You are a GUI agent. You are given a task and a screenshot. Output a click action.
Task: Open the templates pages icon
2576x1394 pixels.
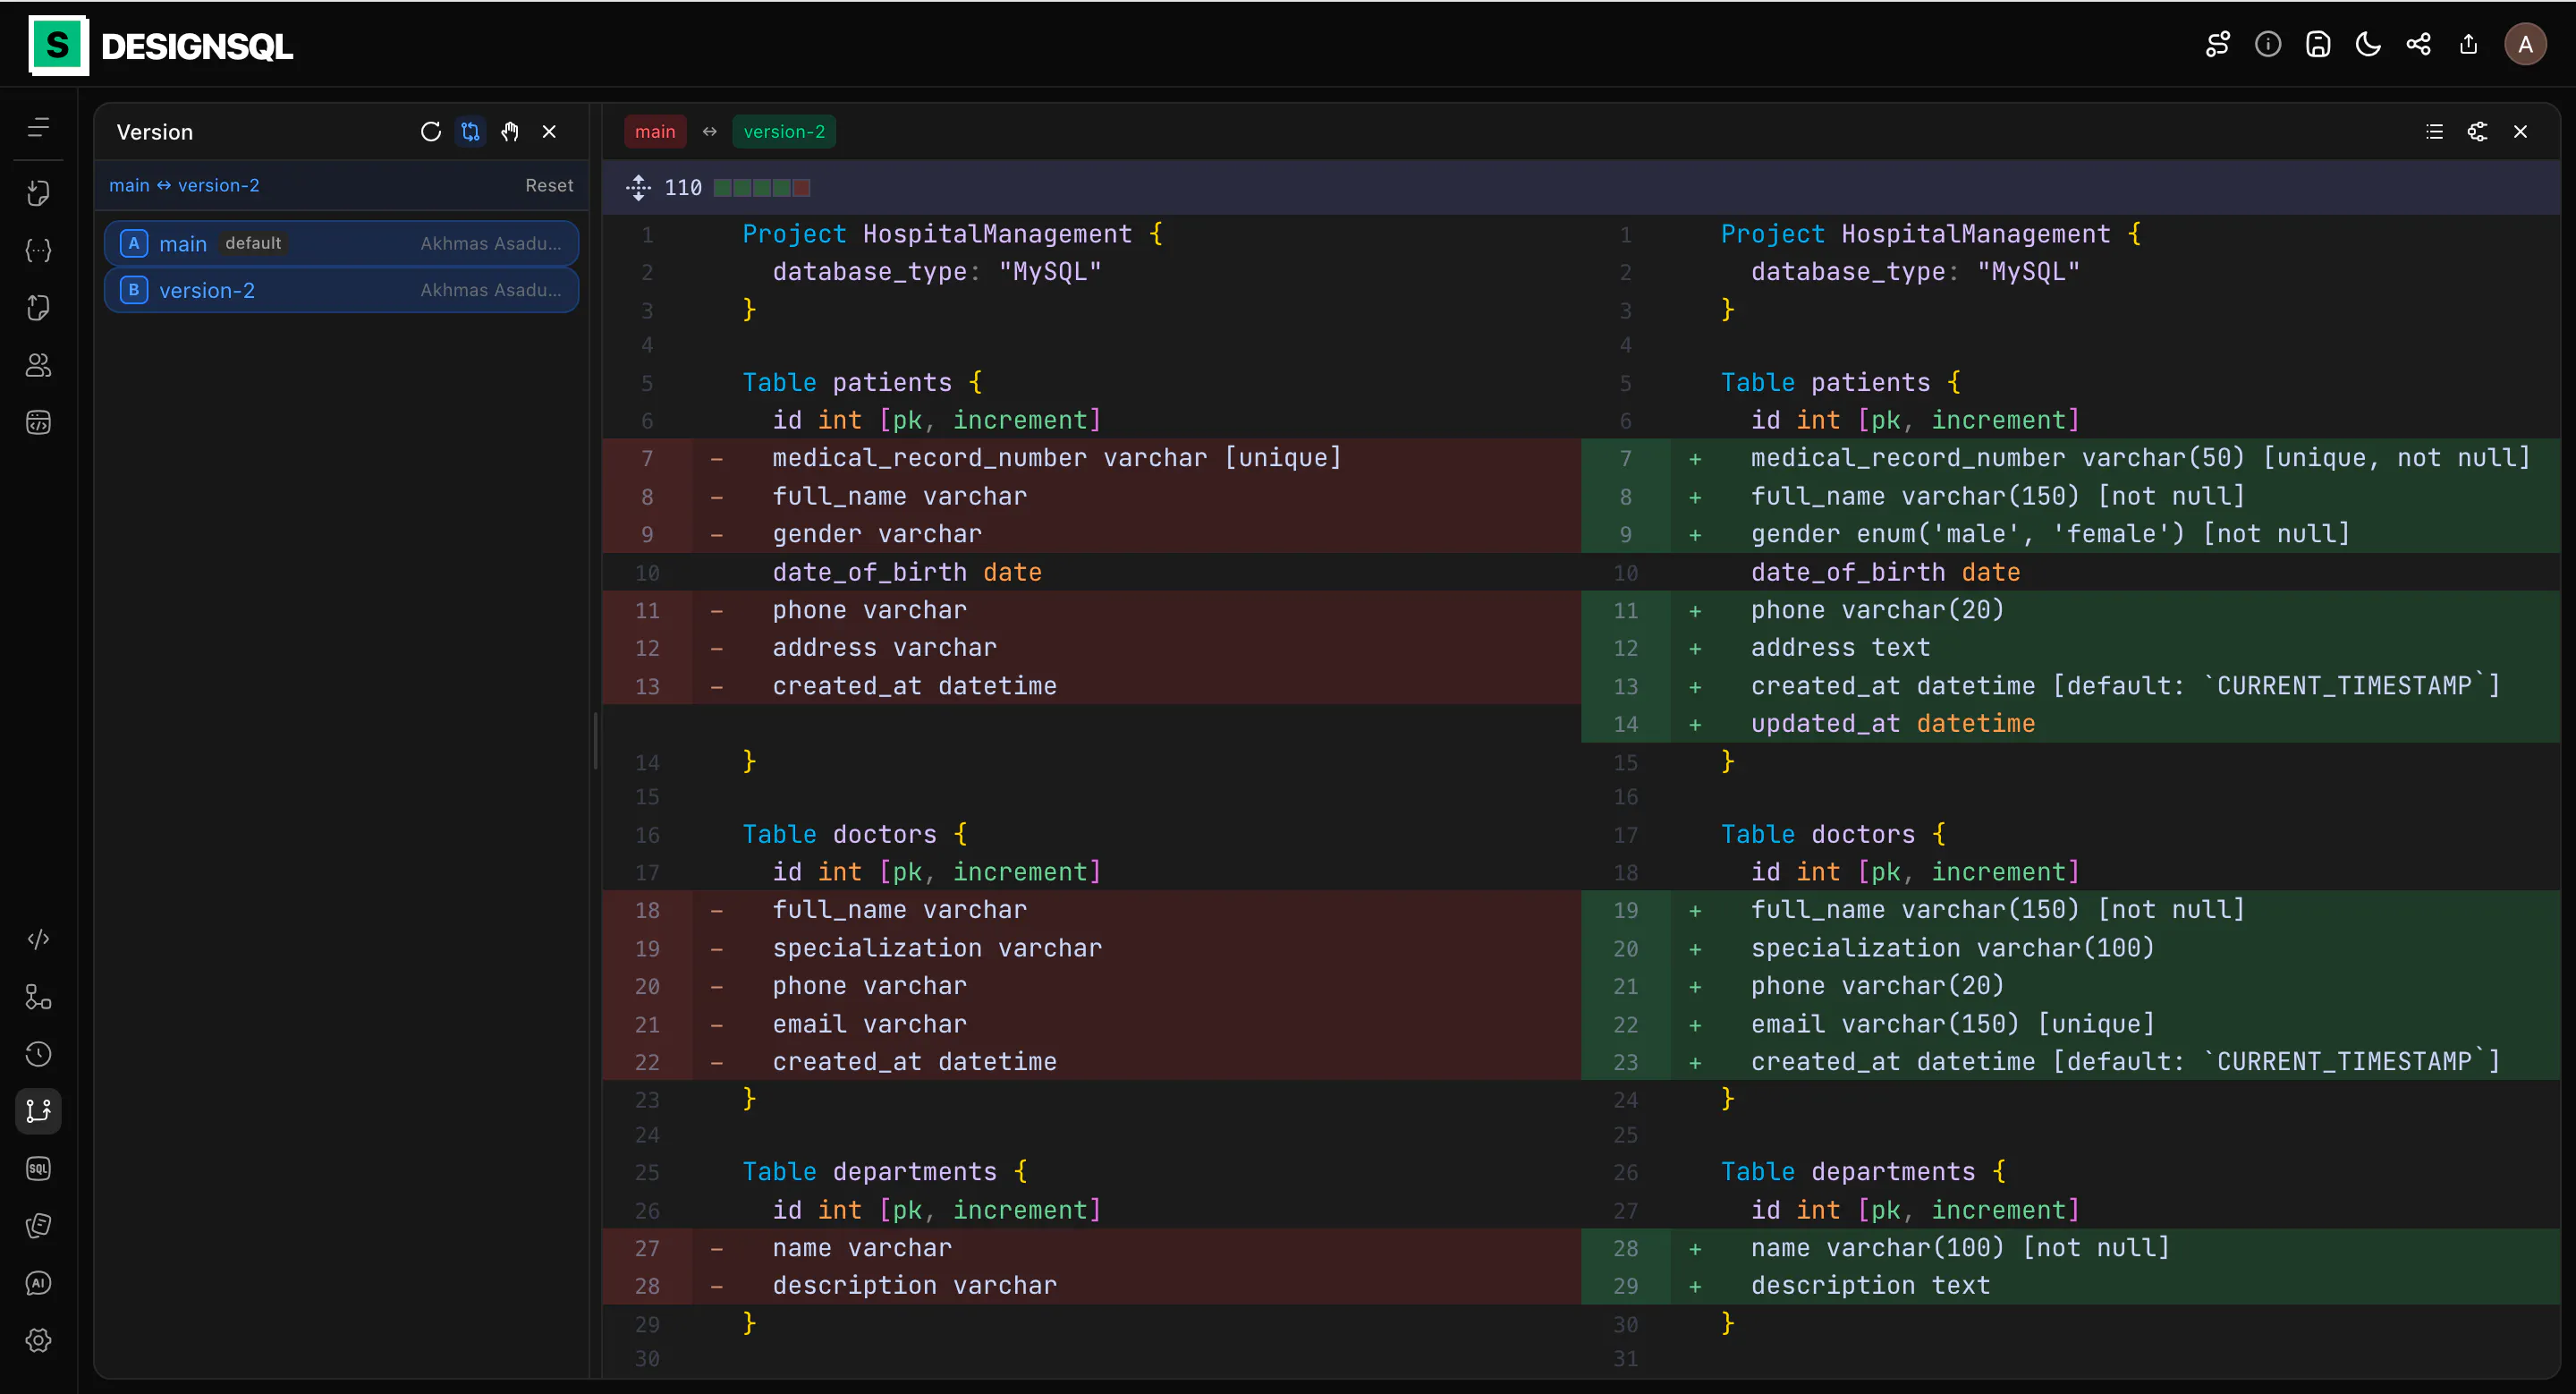tap(38, 1226)
